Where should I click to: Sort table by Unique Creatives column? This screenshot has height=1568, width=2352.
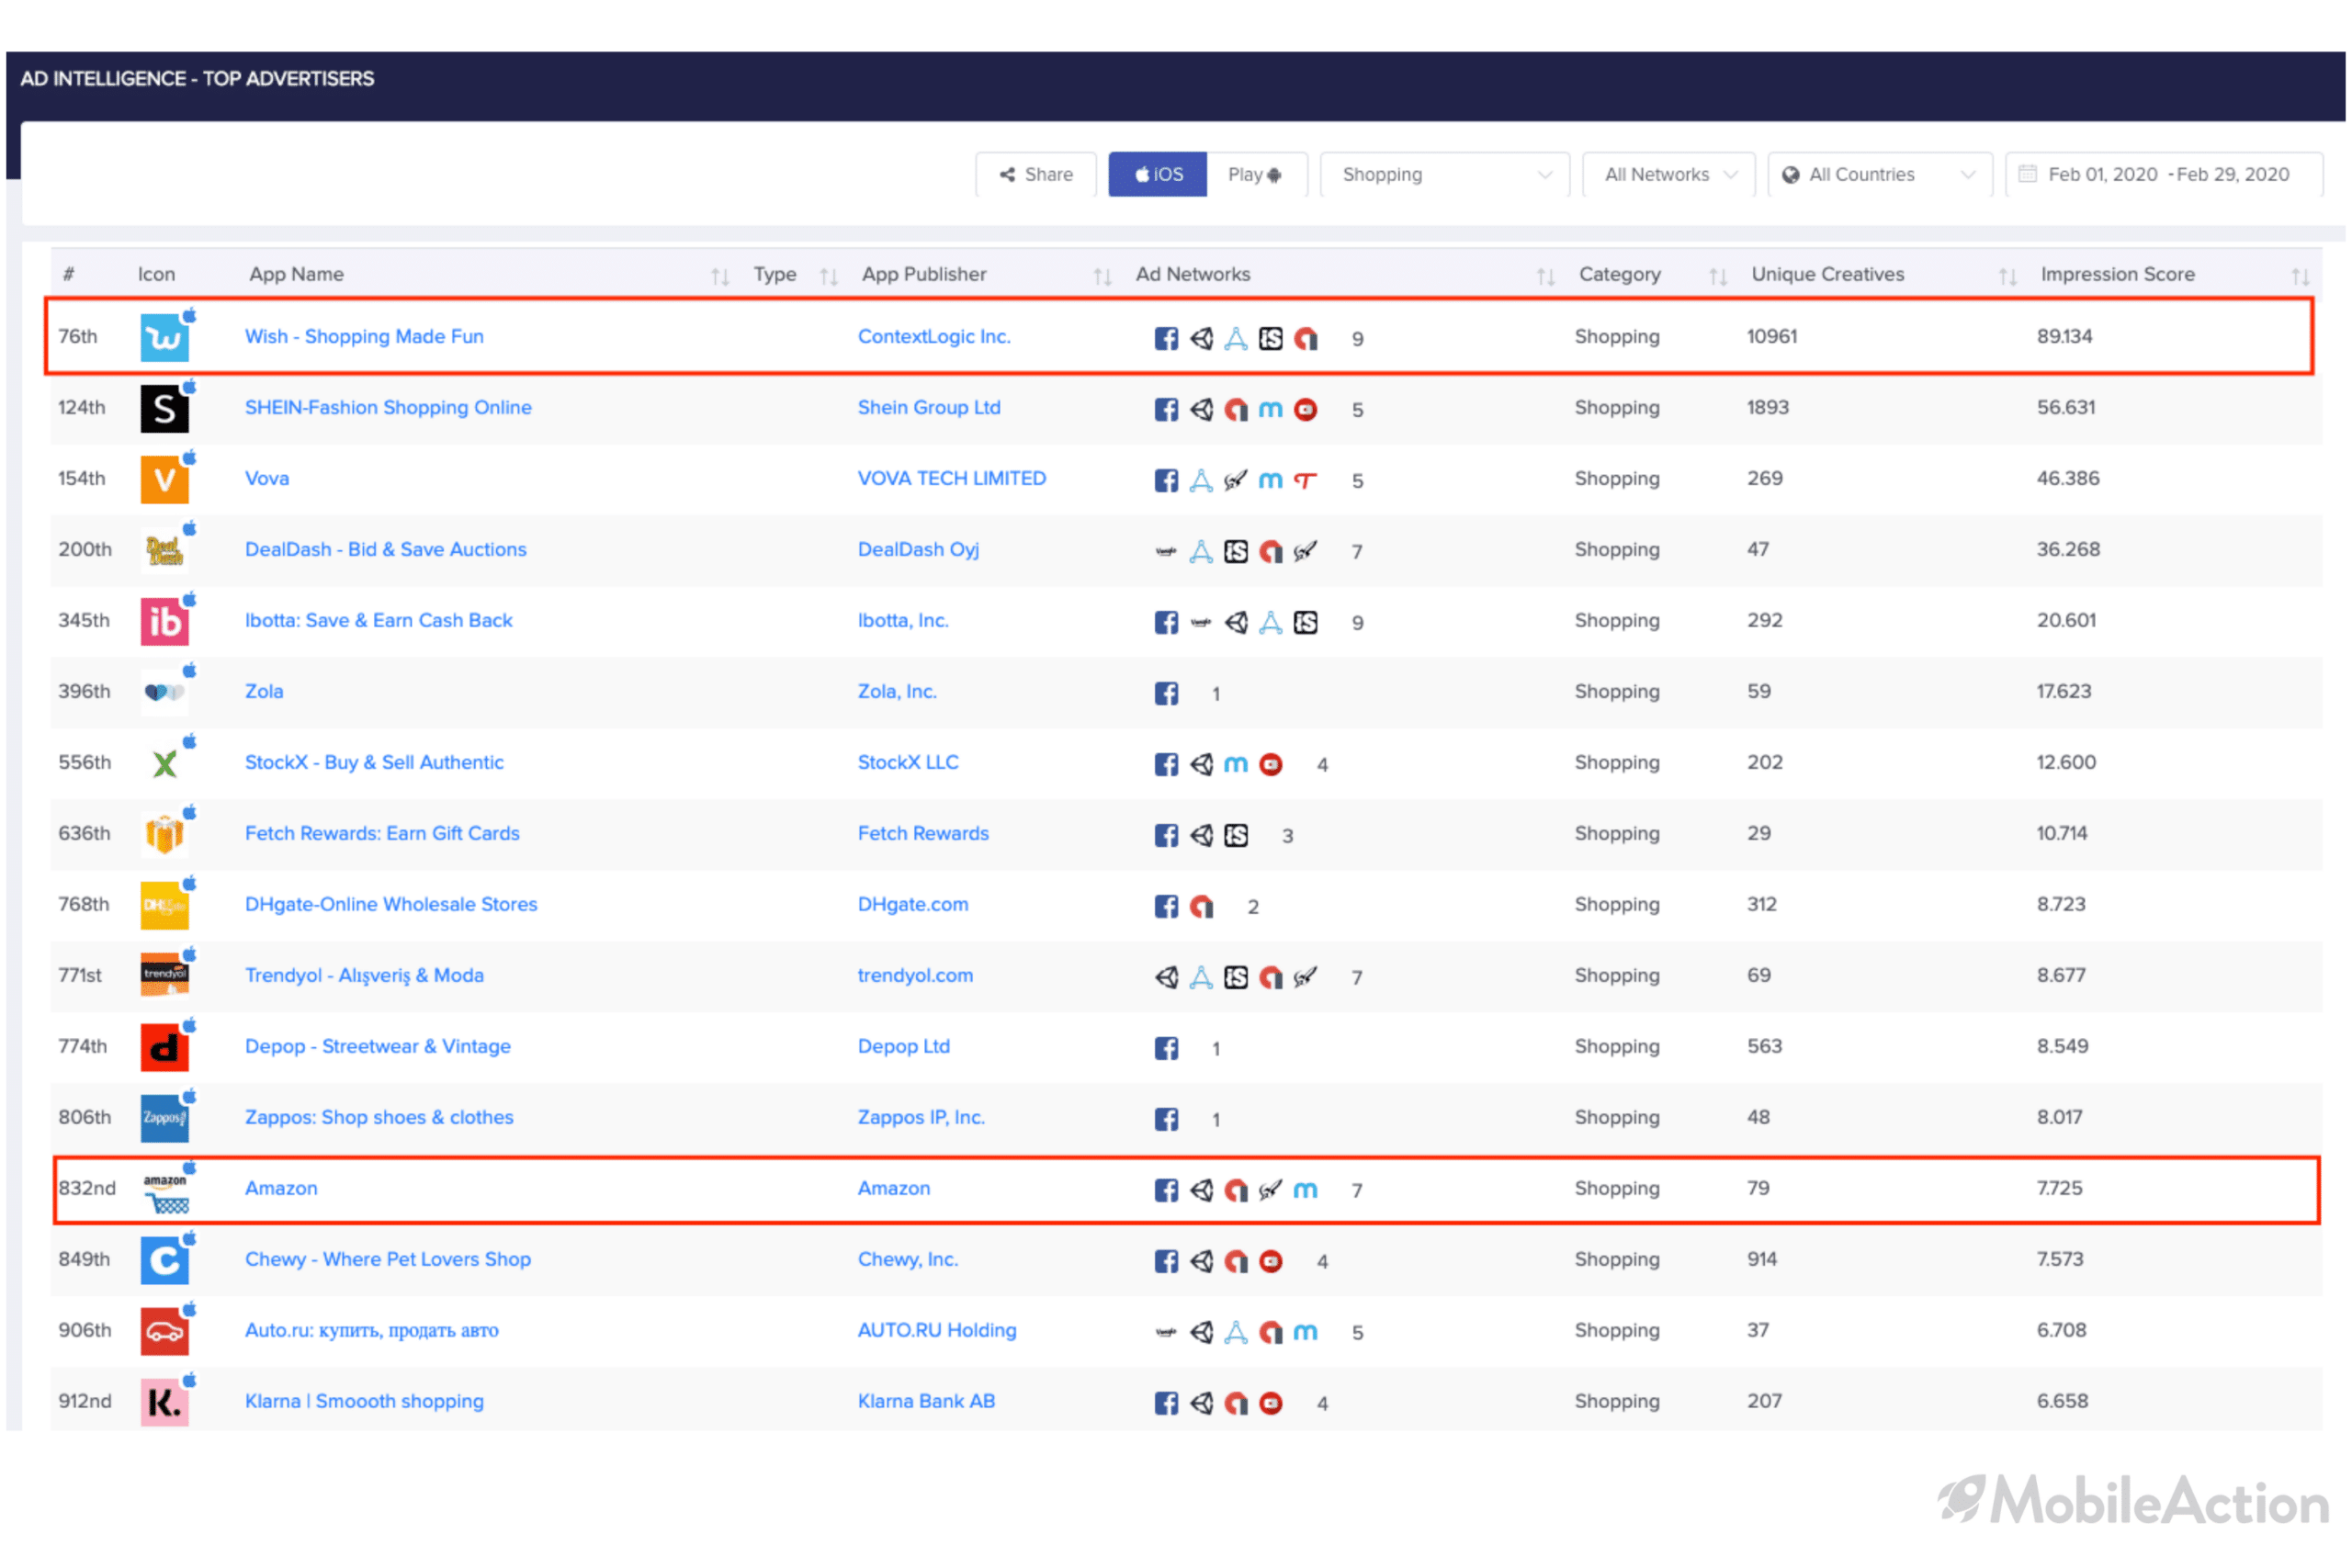coord(2007,276)
